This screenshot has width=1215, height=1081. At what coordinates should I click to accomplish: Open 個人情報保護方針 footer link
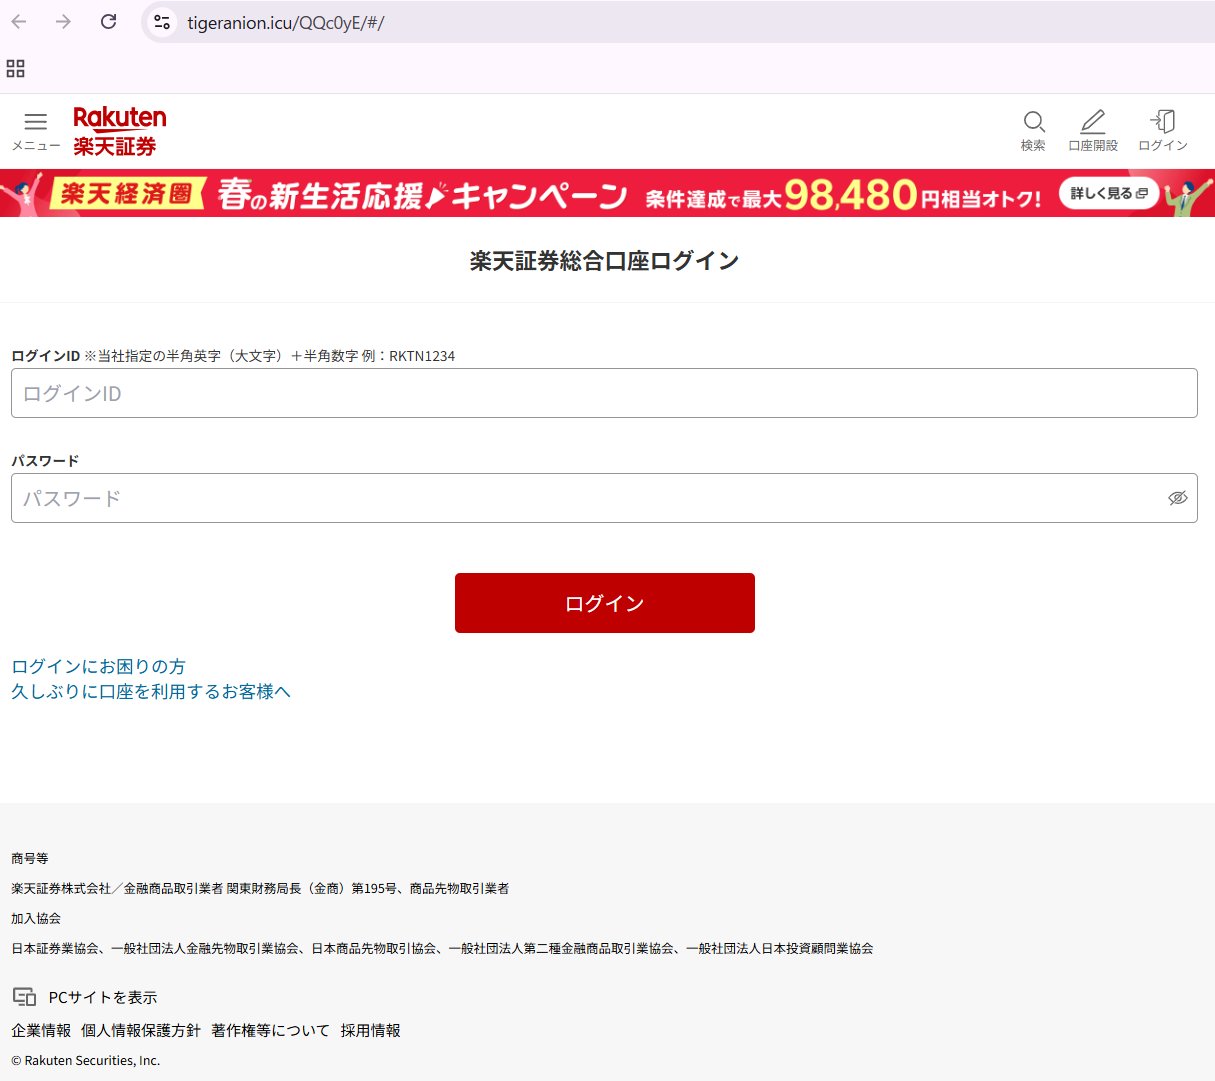tap(141, 1030)
